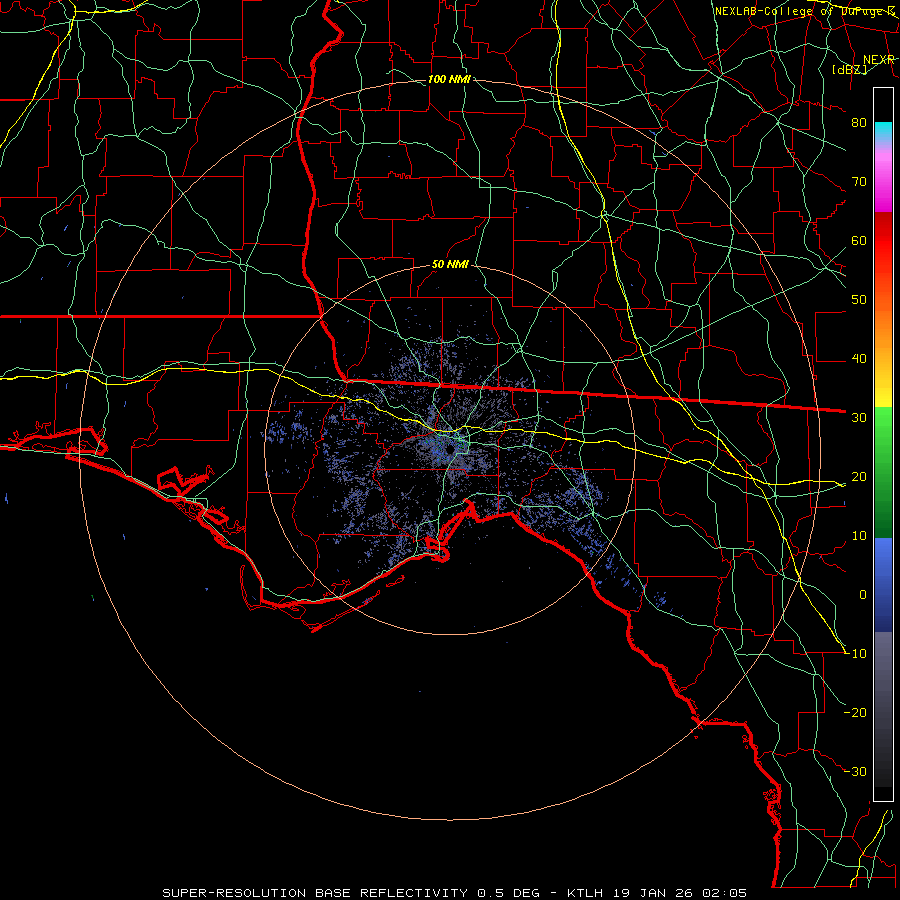Screen dimensions: 900x900
Task: Click the 50 NMI range ring label
Action: [x=450, y=265]
